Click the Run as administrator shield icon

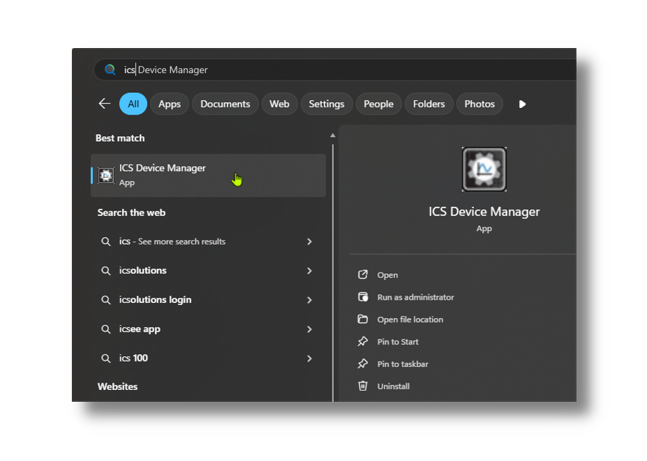(x=362, y=297)
